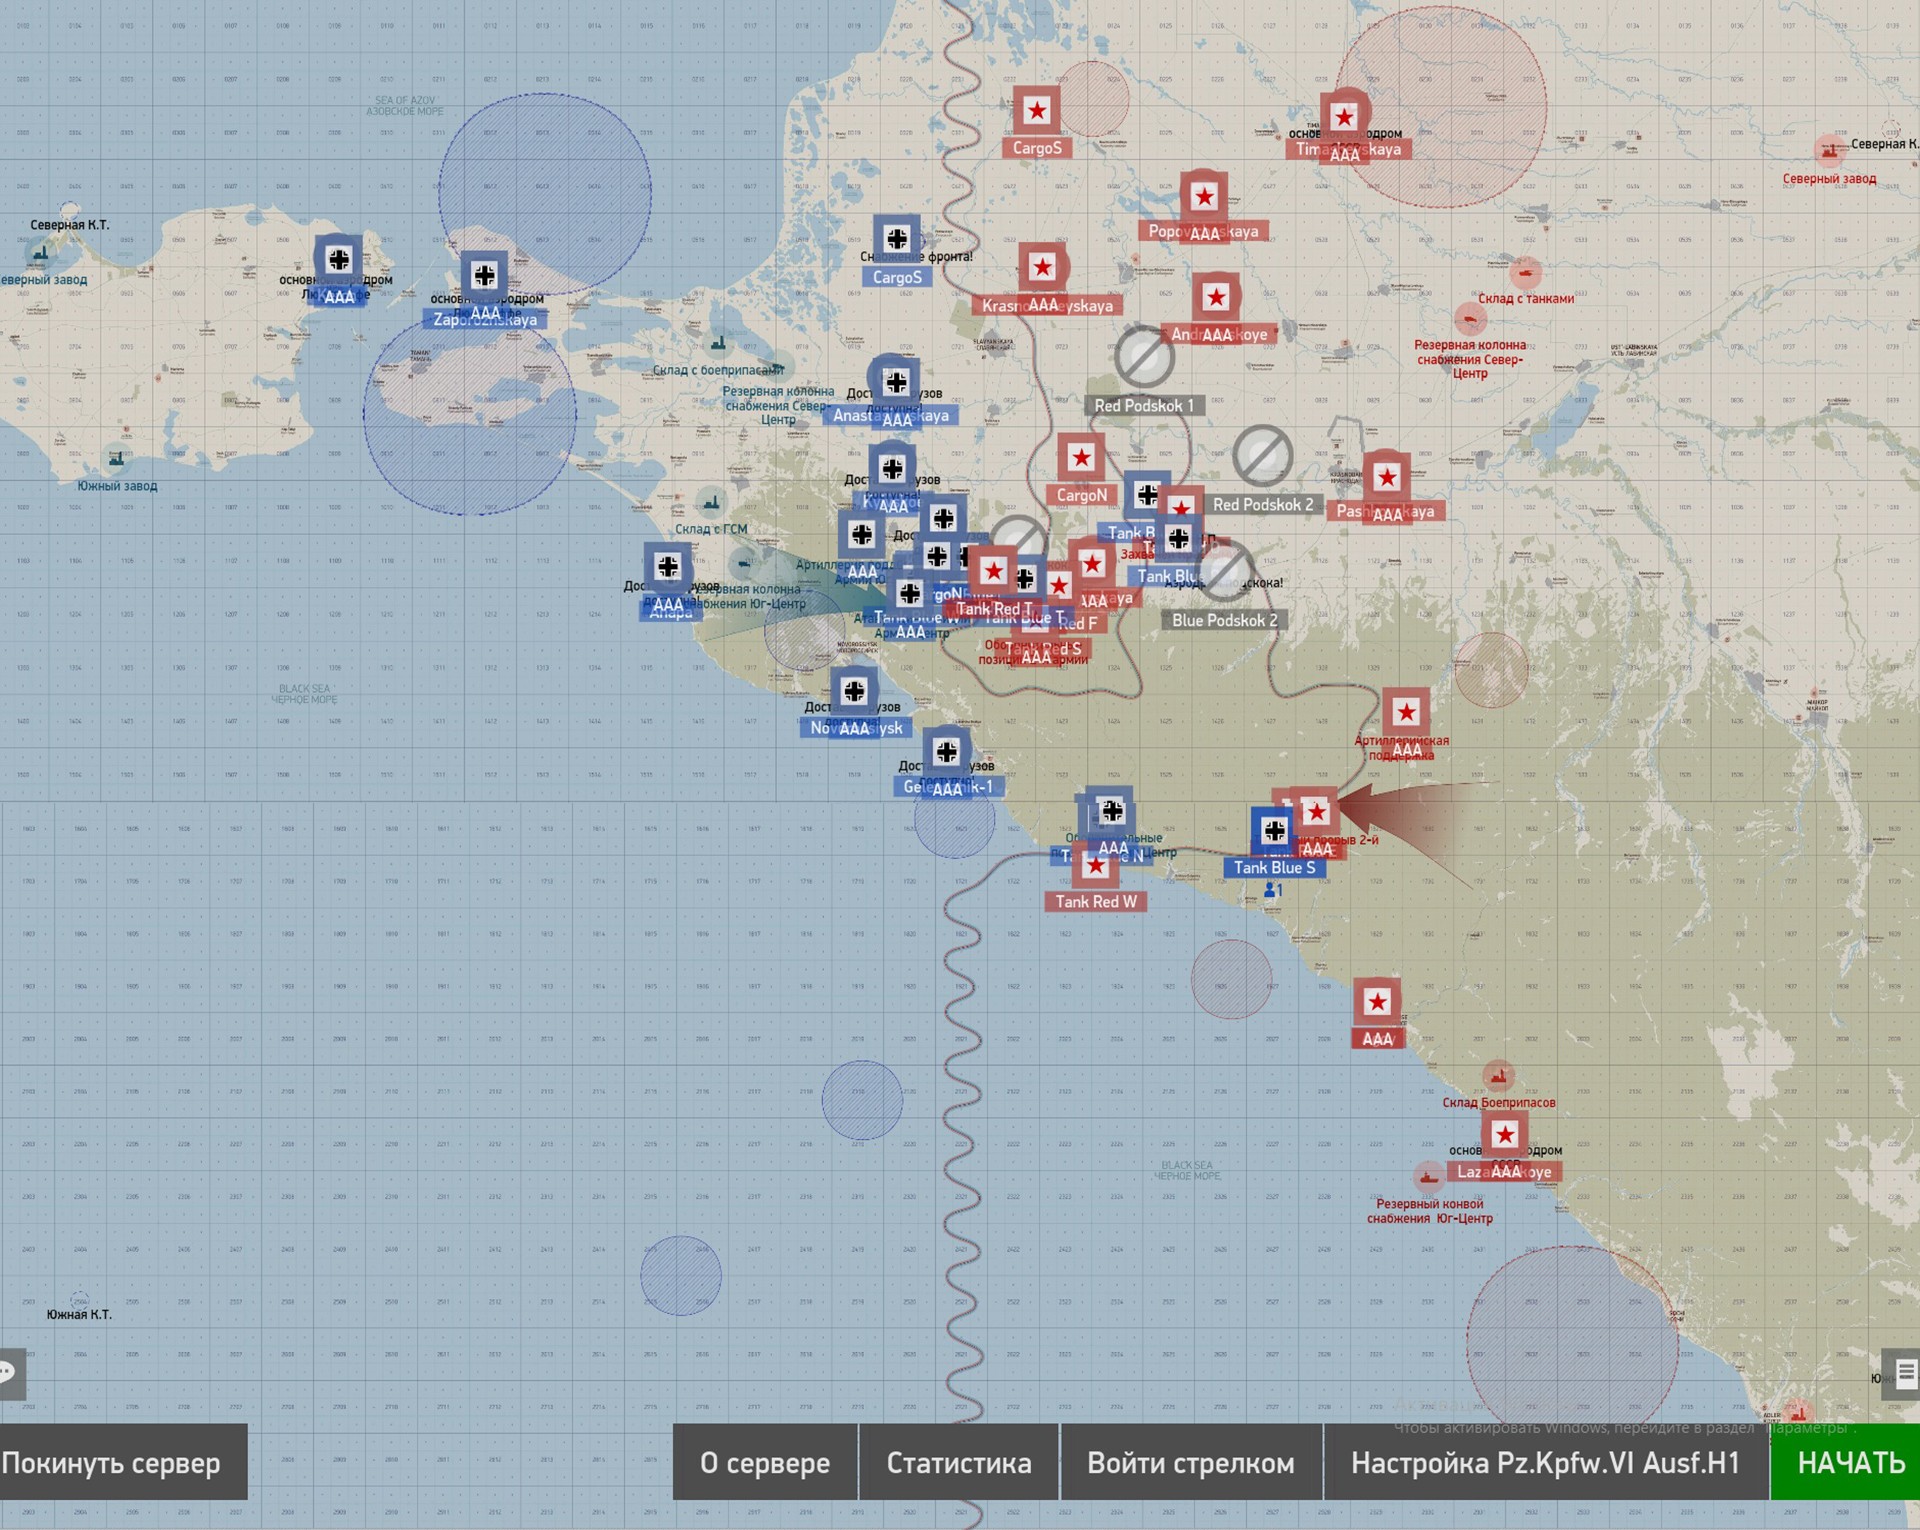Click the green НАЧАТЬ start button
This screenshot has width=1920, height=1530.
click(1849, 1463)
